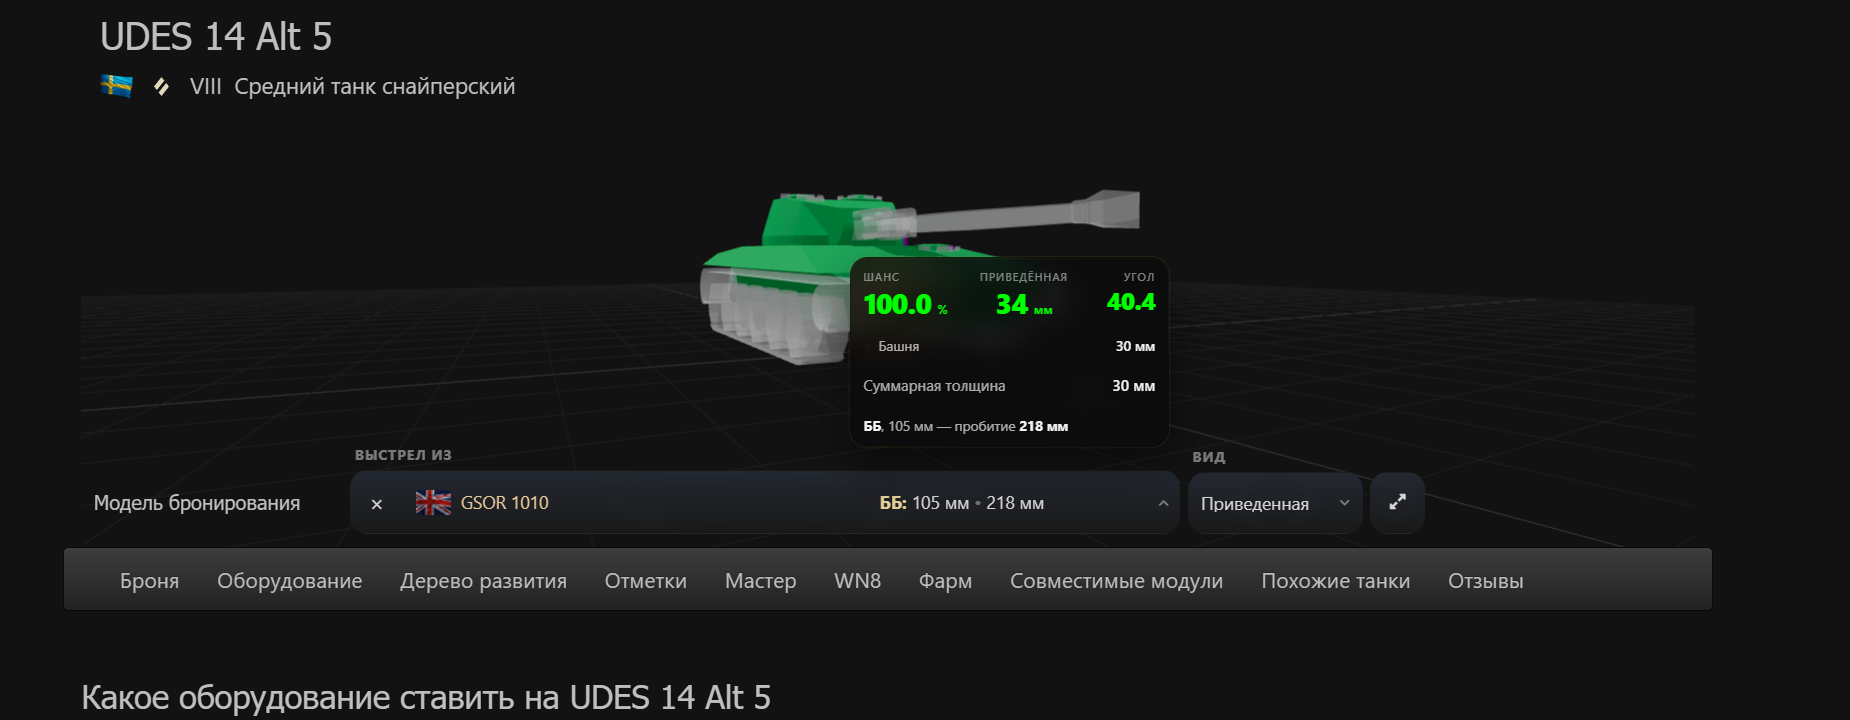
Task: Click the 'UDES 14 Alt 5' page title
Action: [216, 37]
